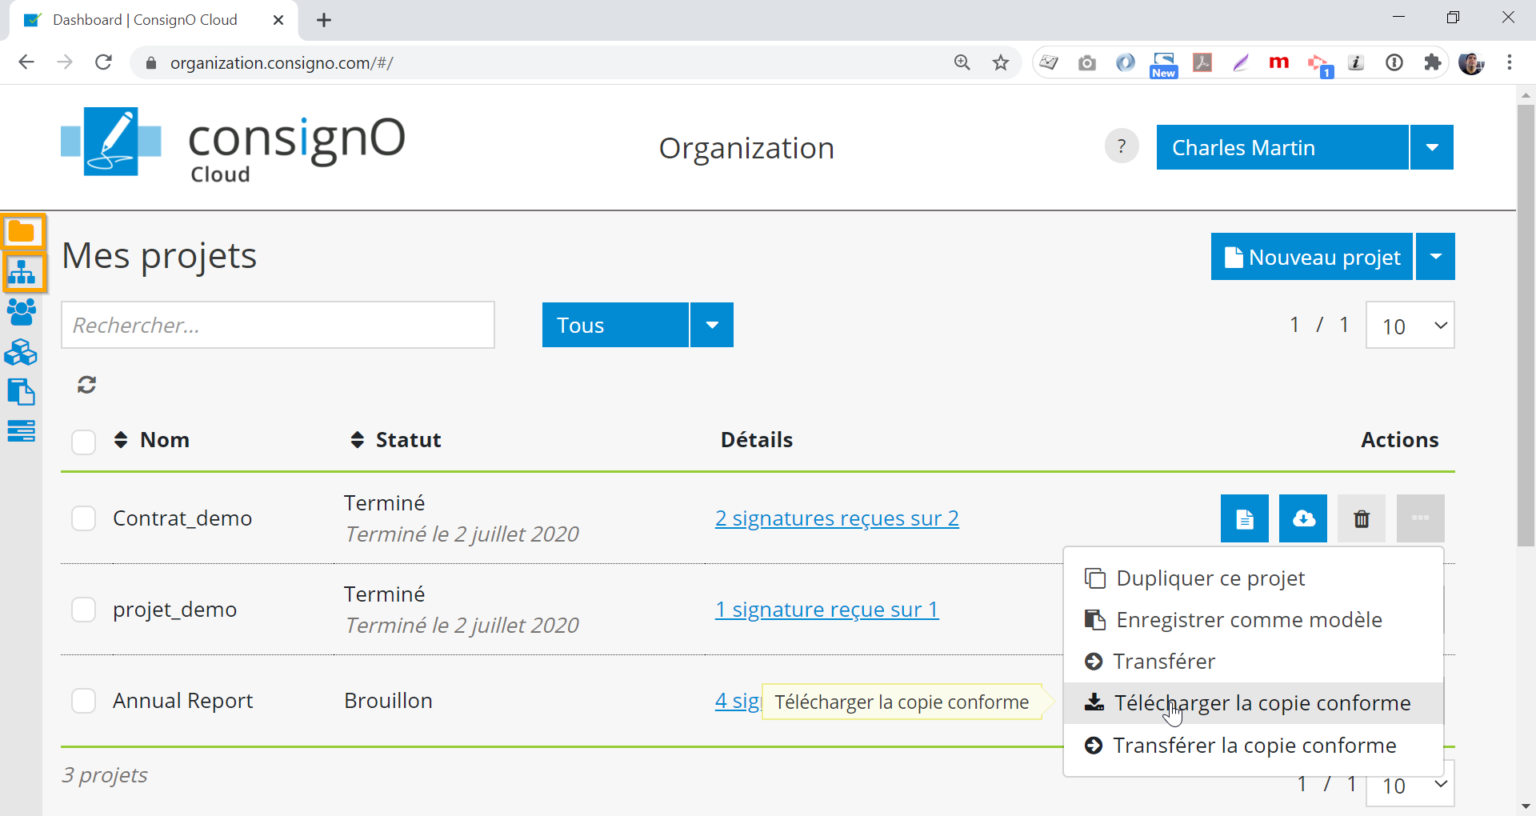Tick the Annual Report checkbox

84,701
